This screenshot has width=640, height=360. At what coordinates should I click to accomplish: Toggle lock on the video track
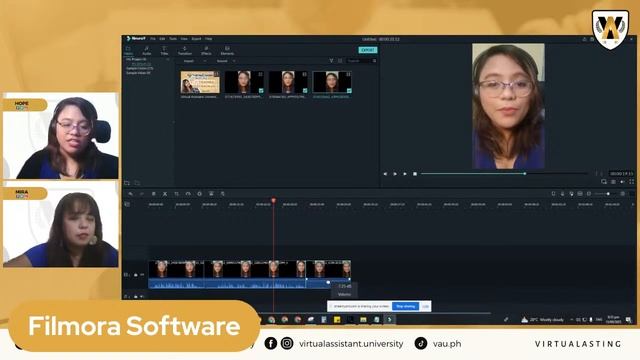click(136, 275)
